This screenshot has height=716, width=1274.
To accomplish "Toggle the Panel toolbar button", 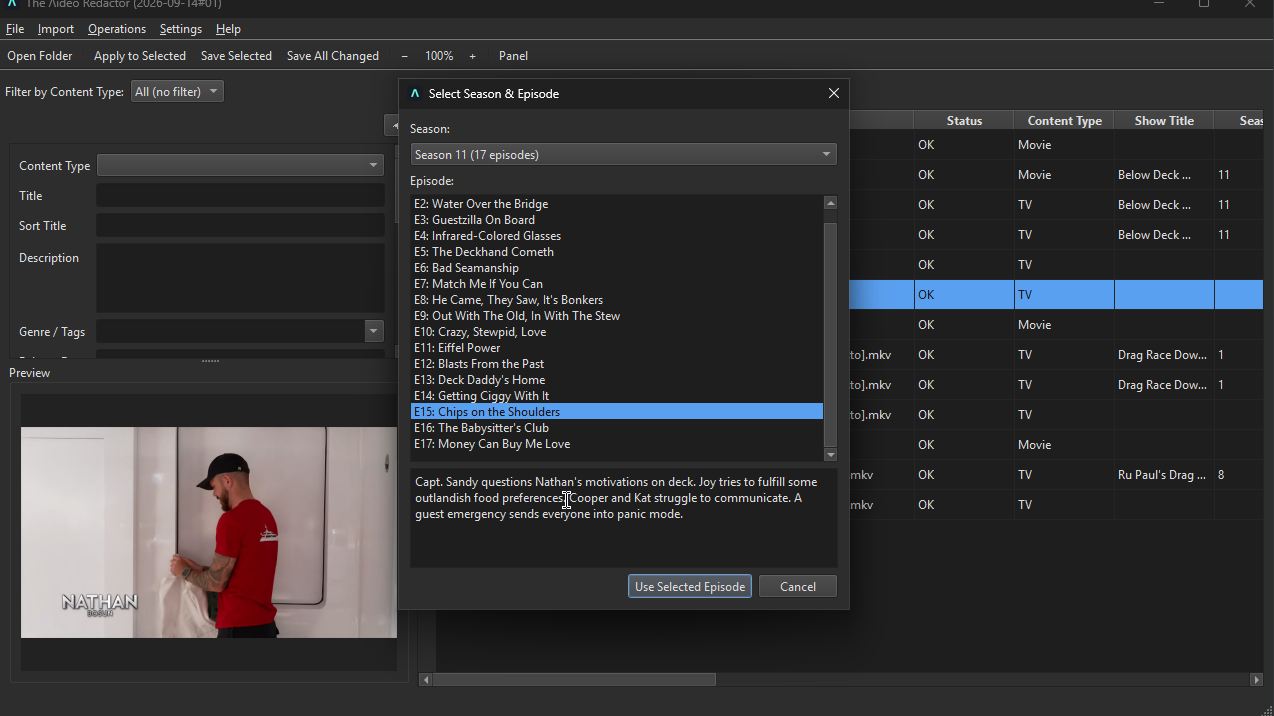I will pos(513,56).
